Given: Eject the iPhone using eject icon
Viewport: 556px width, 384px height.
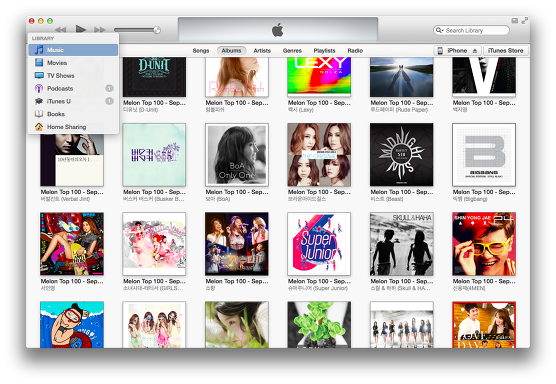Looking at the screenshot, I should coord(475,51).
